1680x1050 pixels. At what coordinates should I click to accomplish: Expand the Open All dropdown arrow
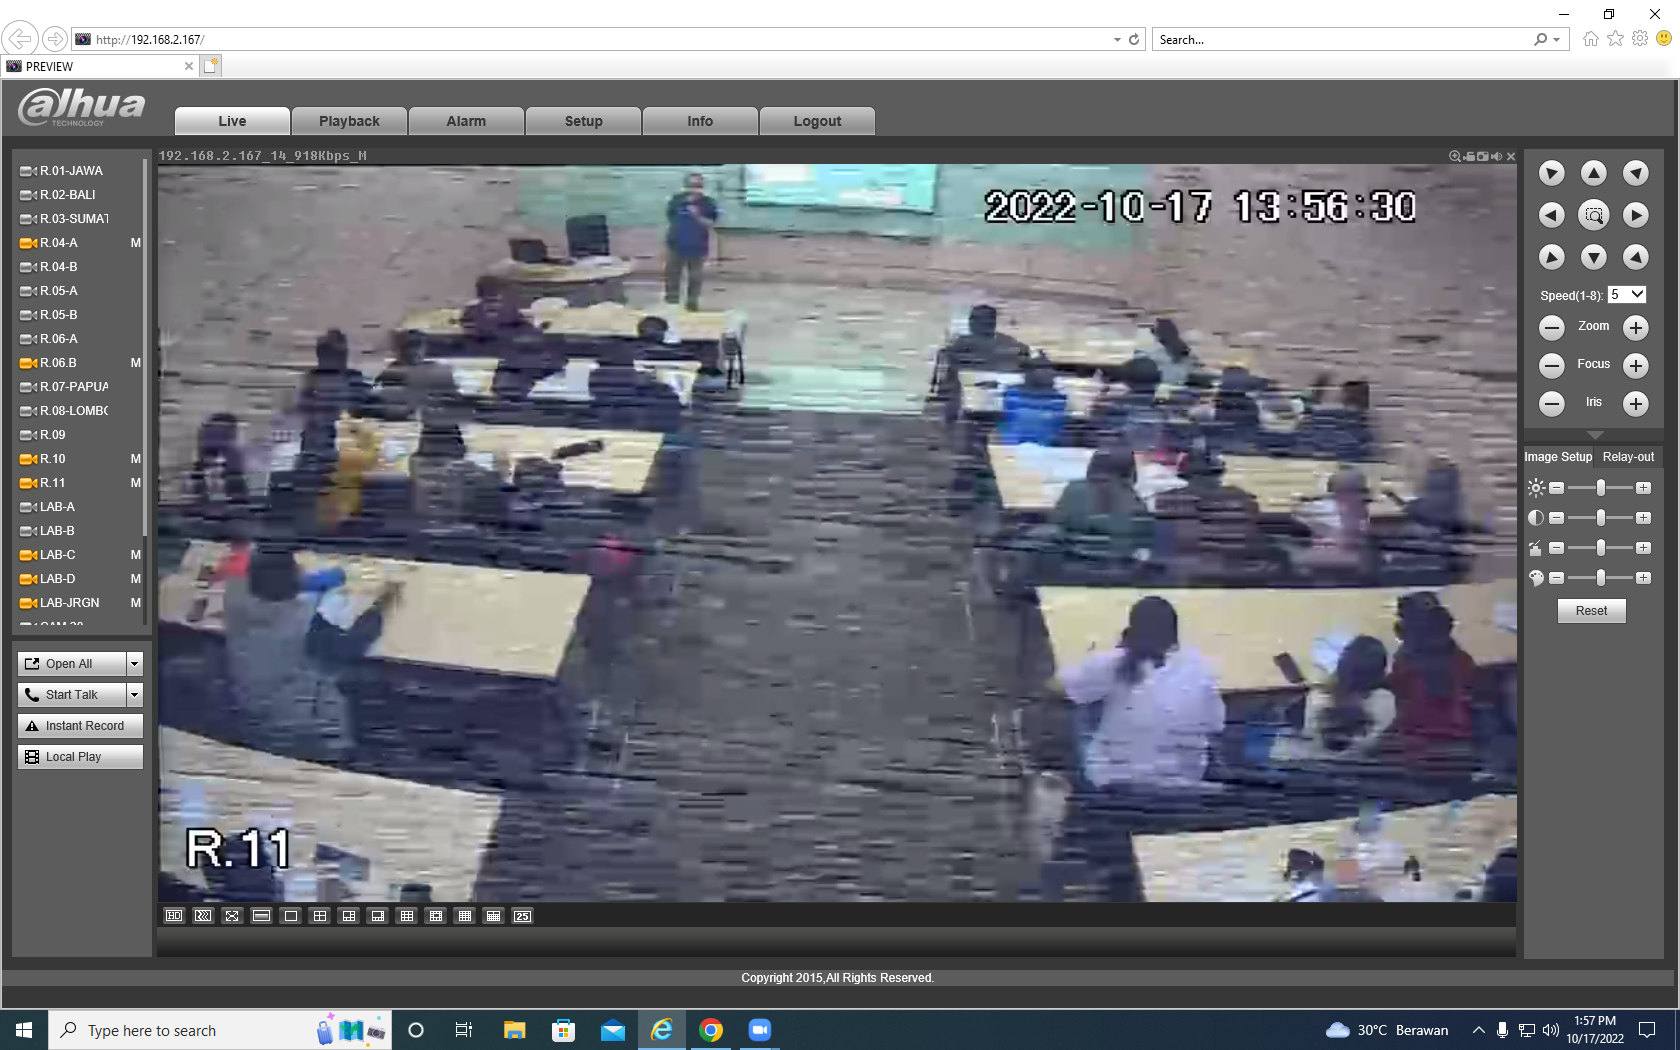[x=135, y=664]
